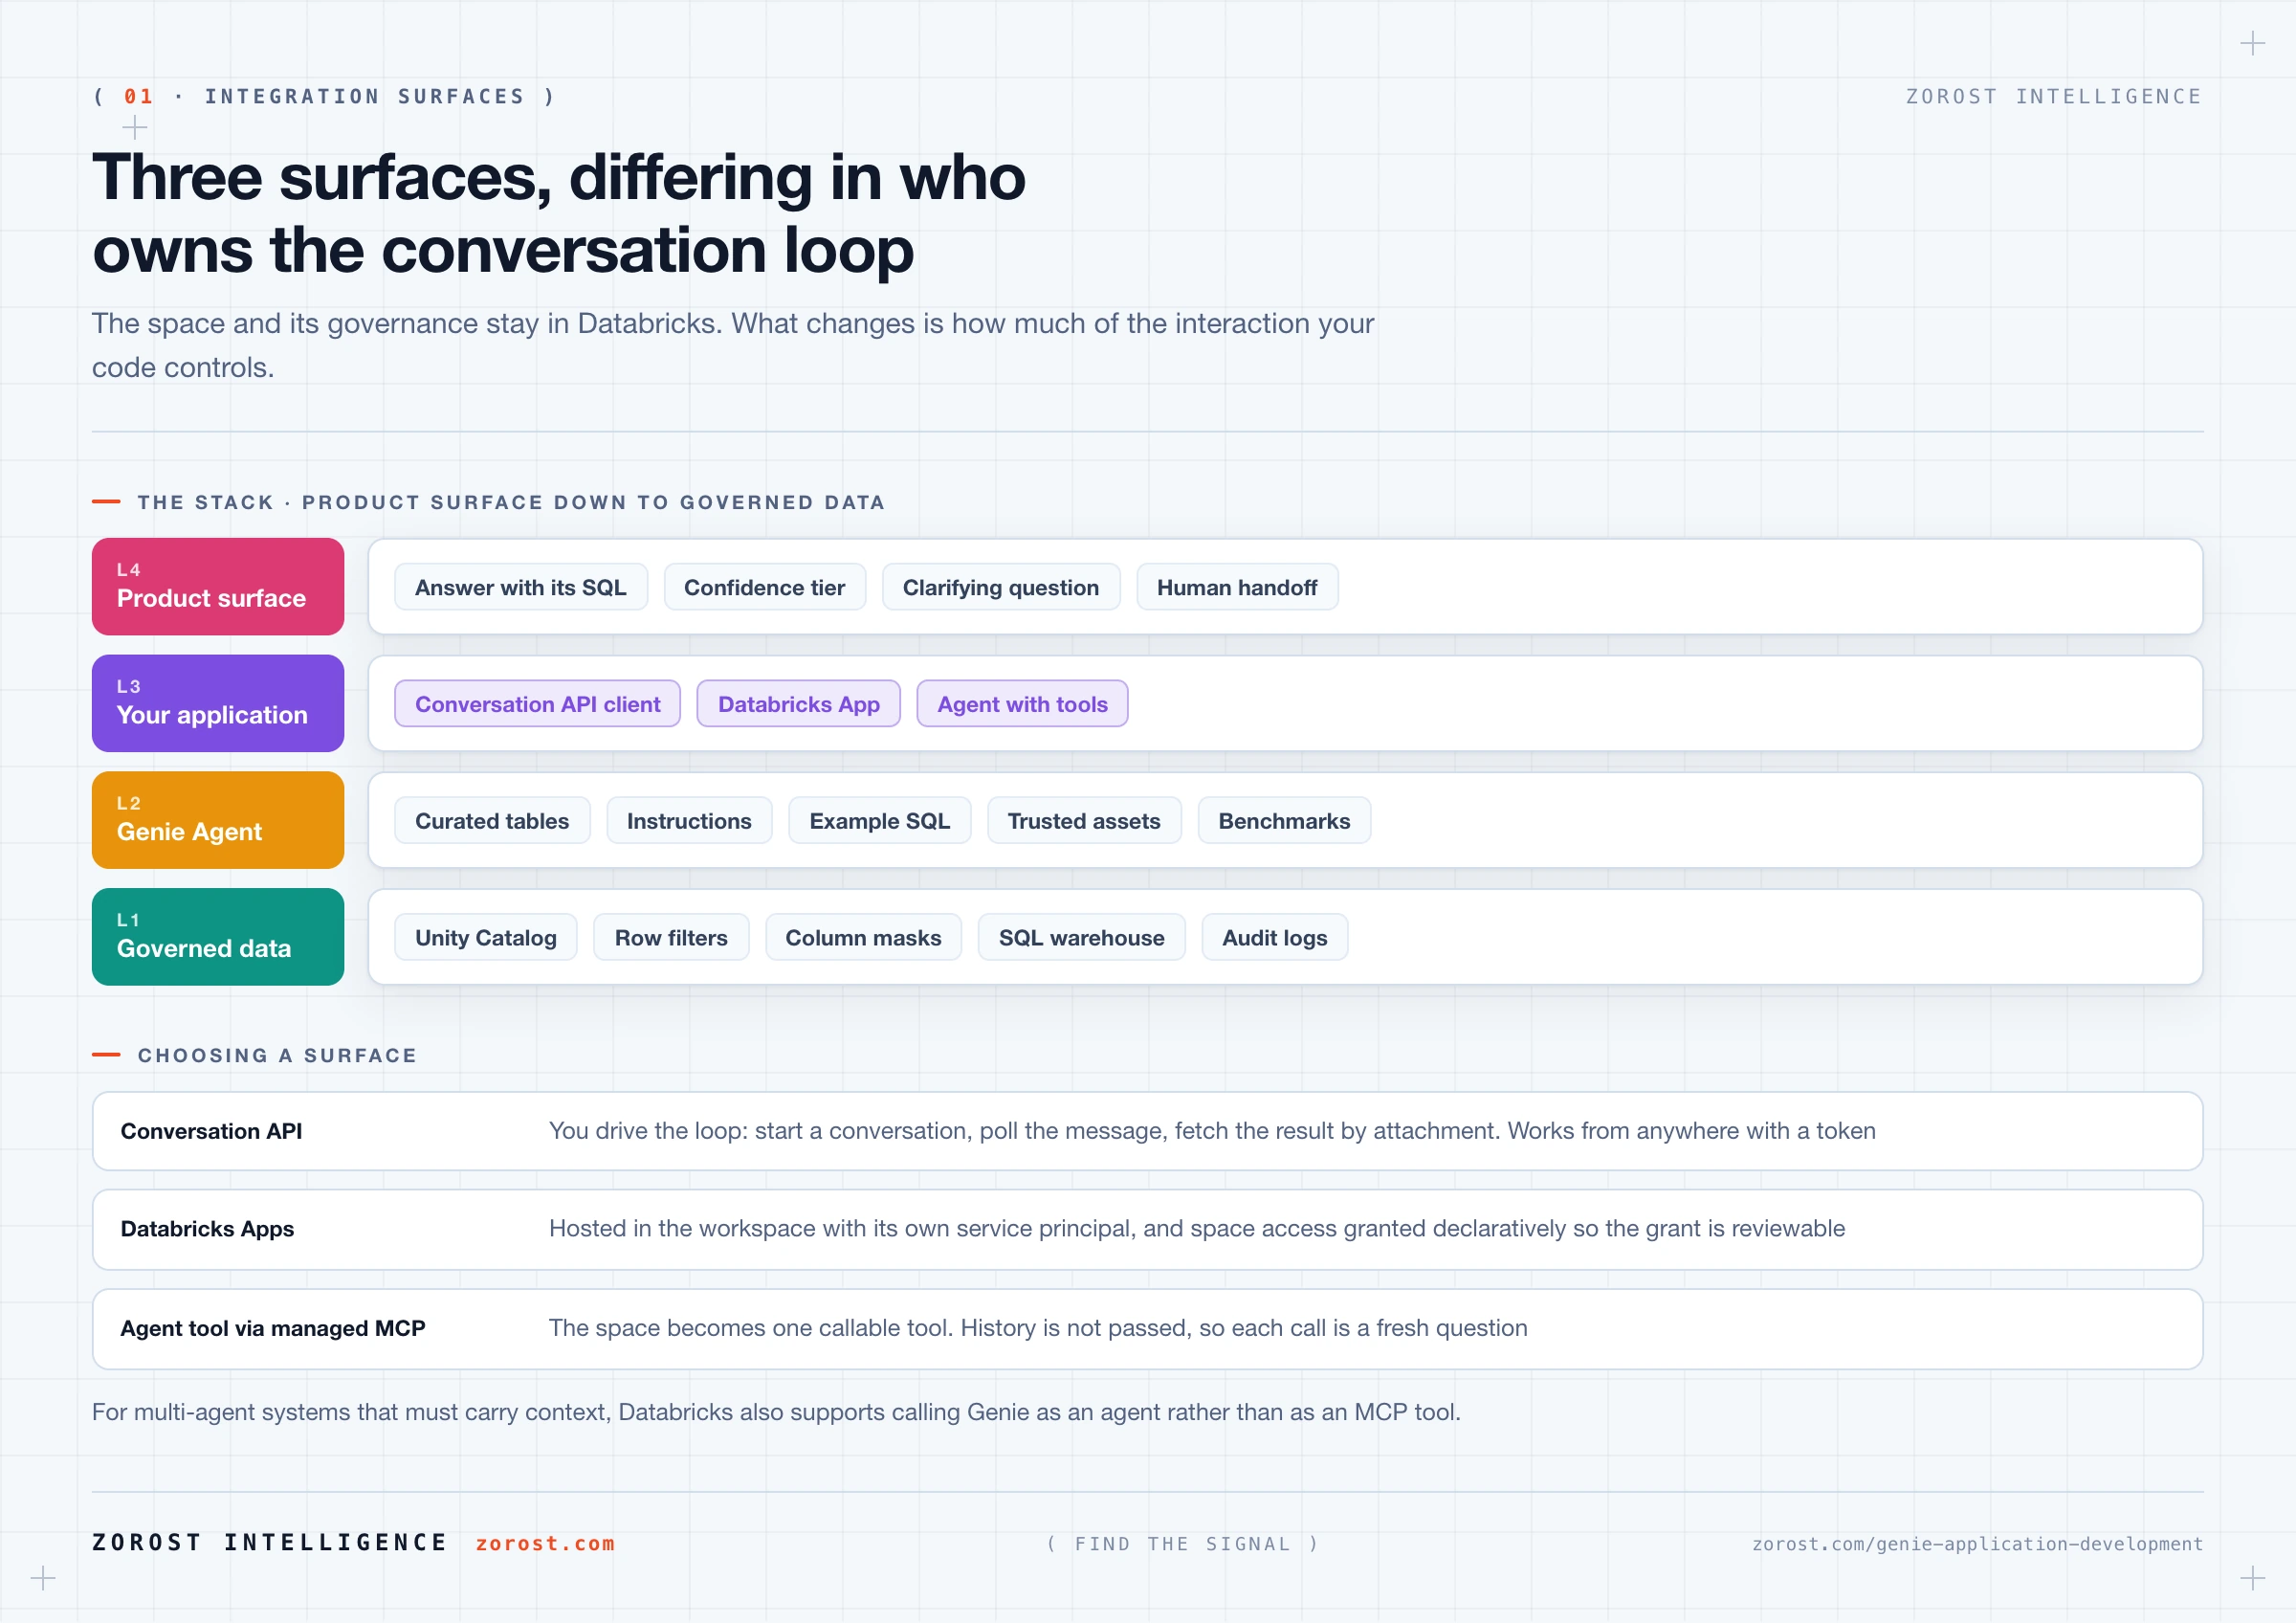Pick the 'Audit logs' chip
The image size is (2296, 1623).
1274,938
